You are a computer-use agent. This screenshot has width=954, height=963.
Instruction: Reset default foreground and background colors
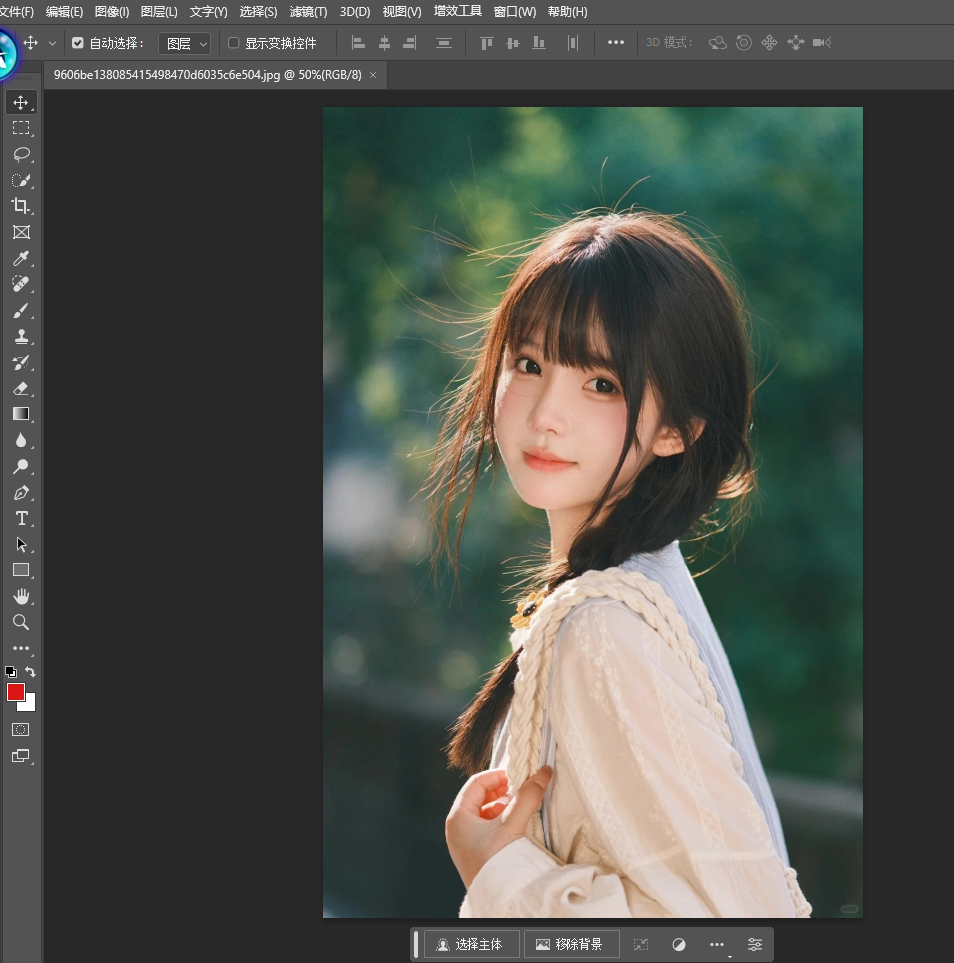[x=10, y=671]
